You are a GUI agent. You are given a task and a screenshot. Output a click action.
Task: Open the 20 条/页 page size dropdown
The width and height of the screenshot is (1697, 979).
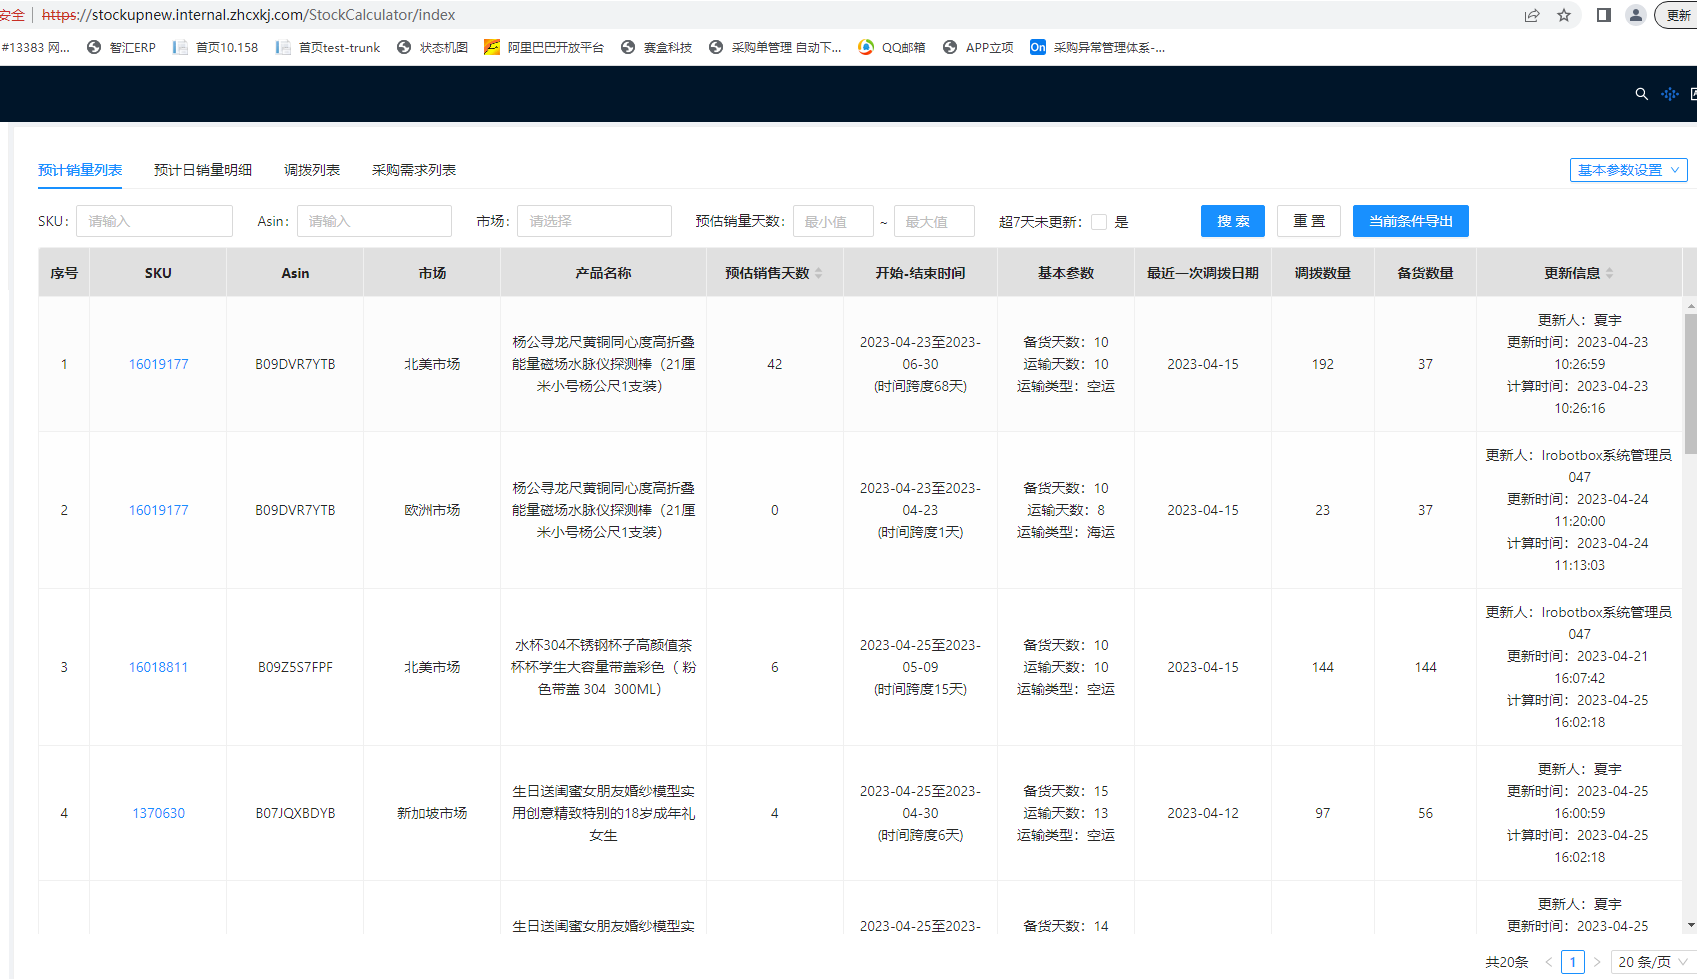coord(1652,962)
